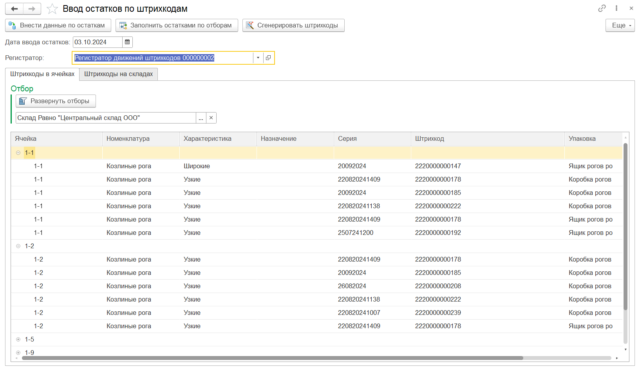Open the vertical dots form menu

(616, 8)
